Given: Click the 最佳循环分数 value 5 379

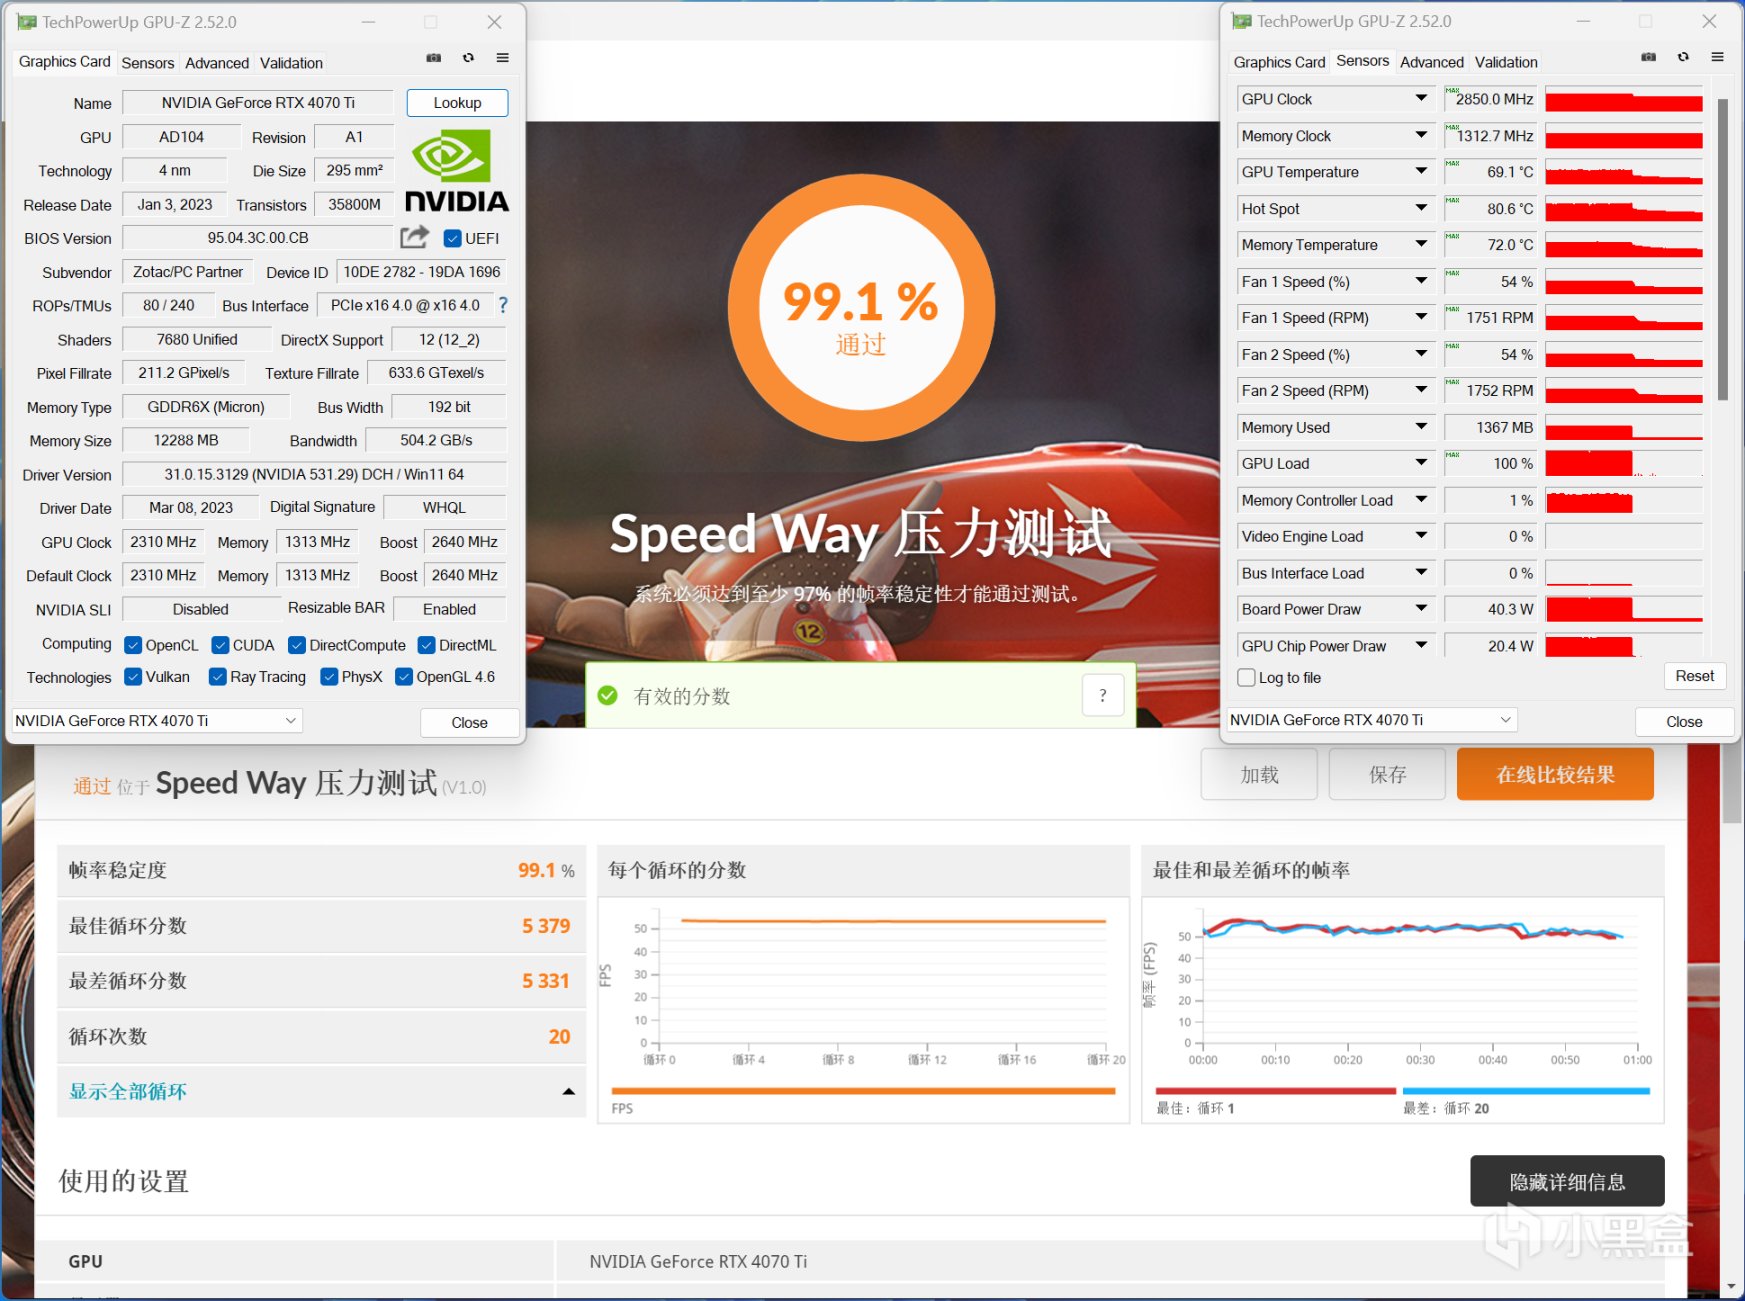Looking at the screenshot, I should pos(546,926).
